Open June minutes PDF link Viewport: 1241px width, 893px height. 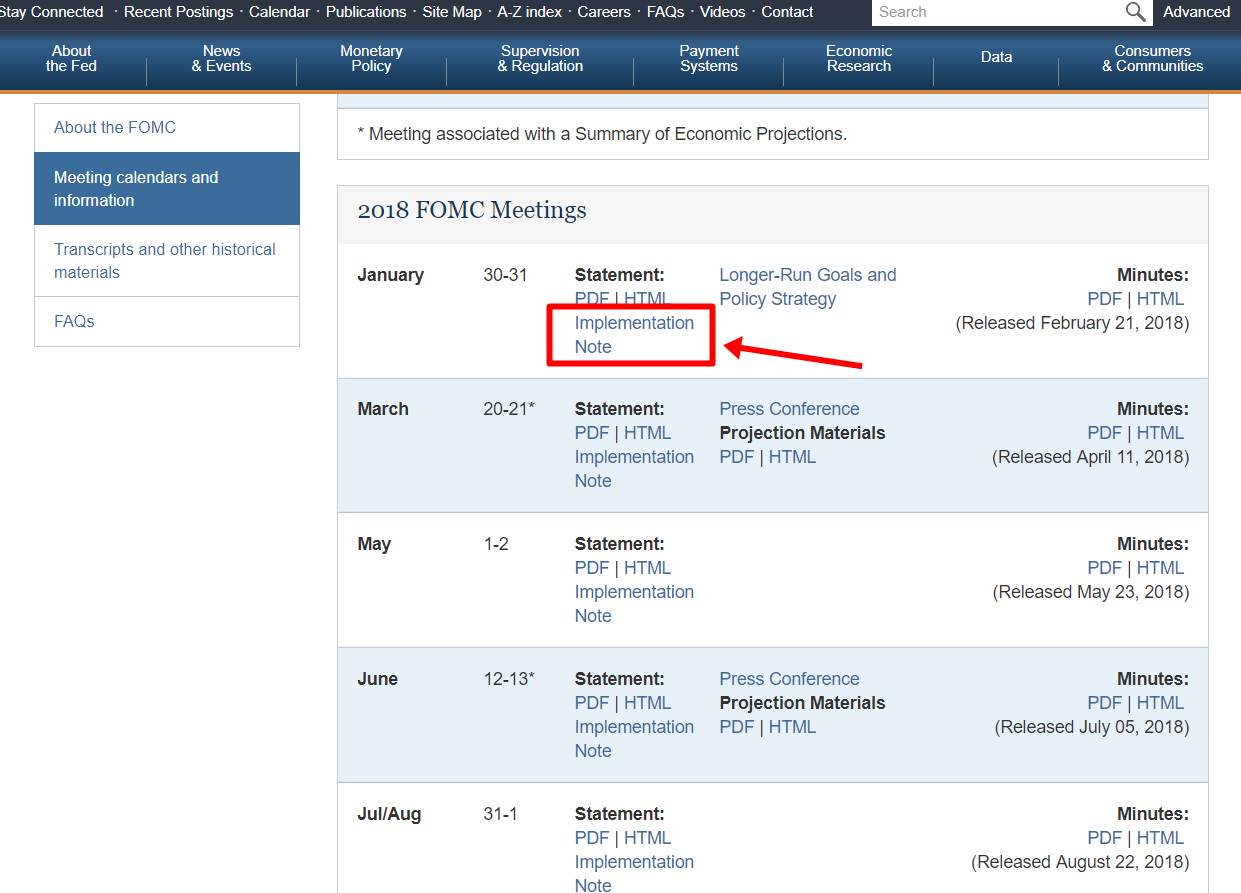[1104, 703]
